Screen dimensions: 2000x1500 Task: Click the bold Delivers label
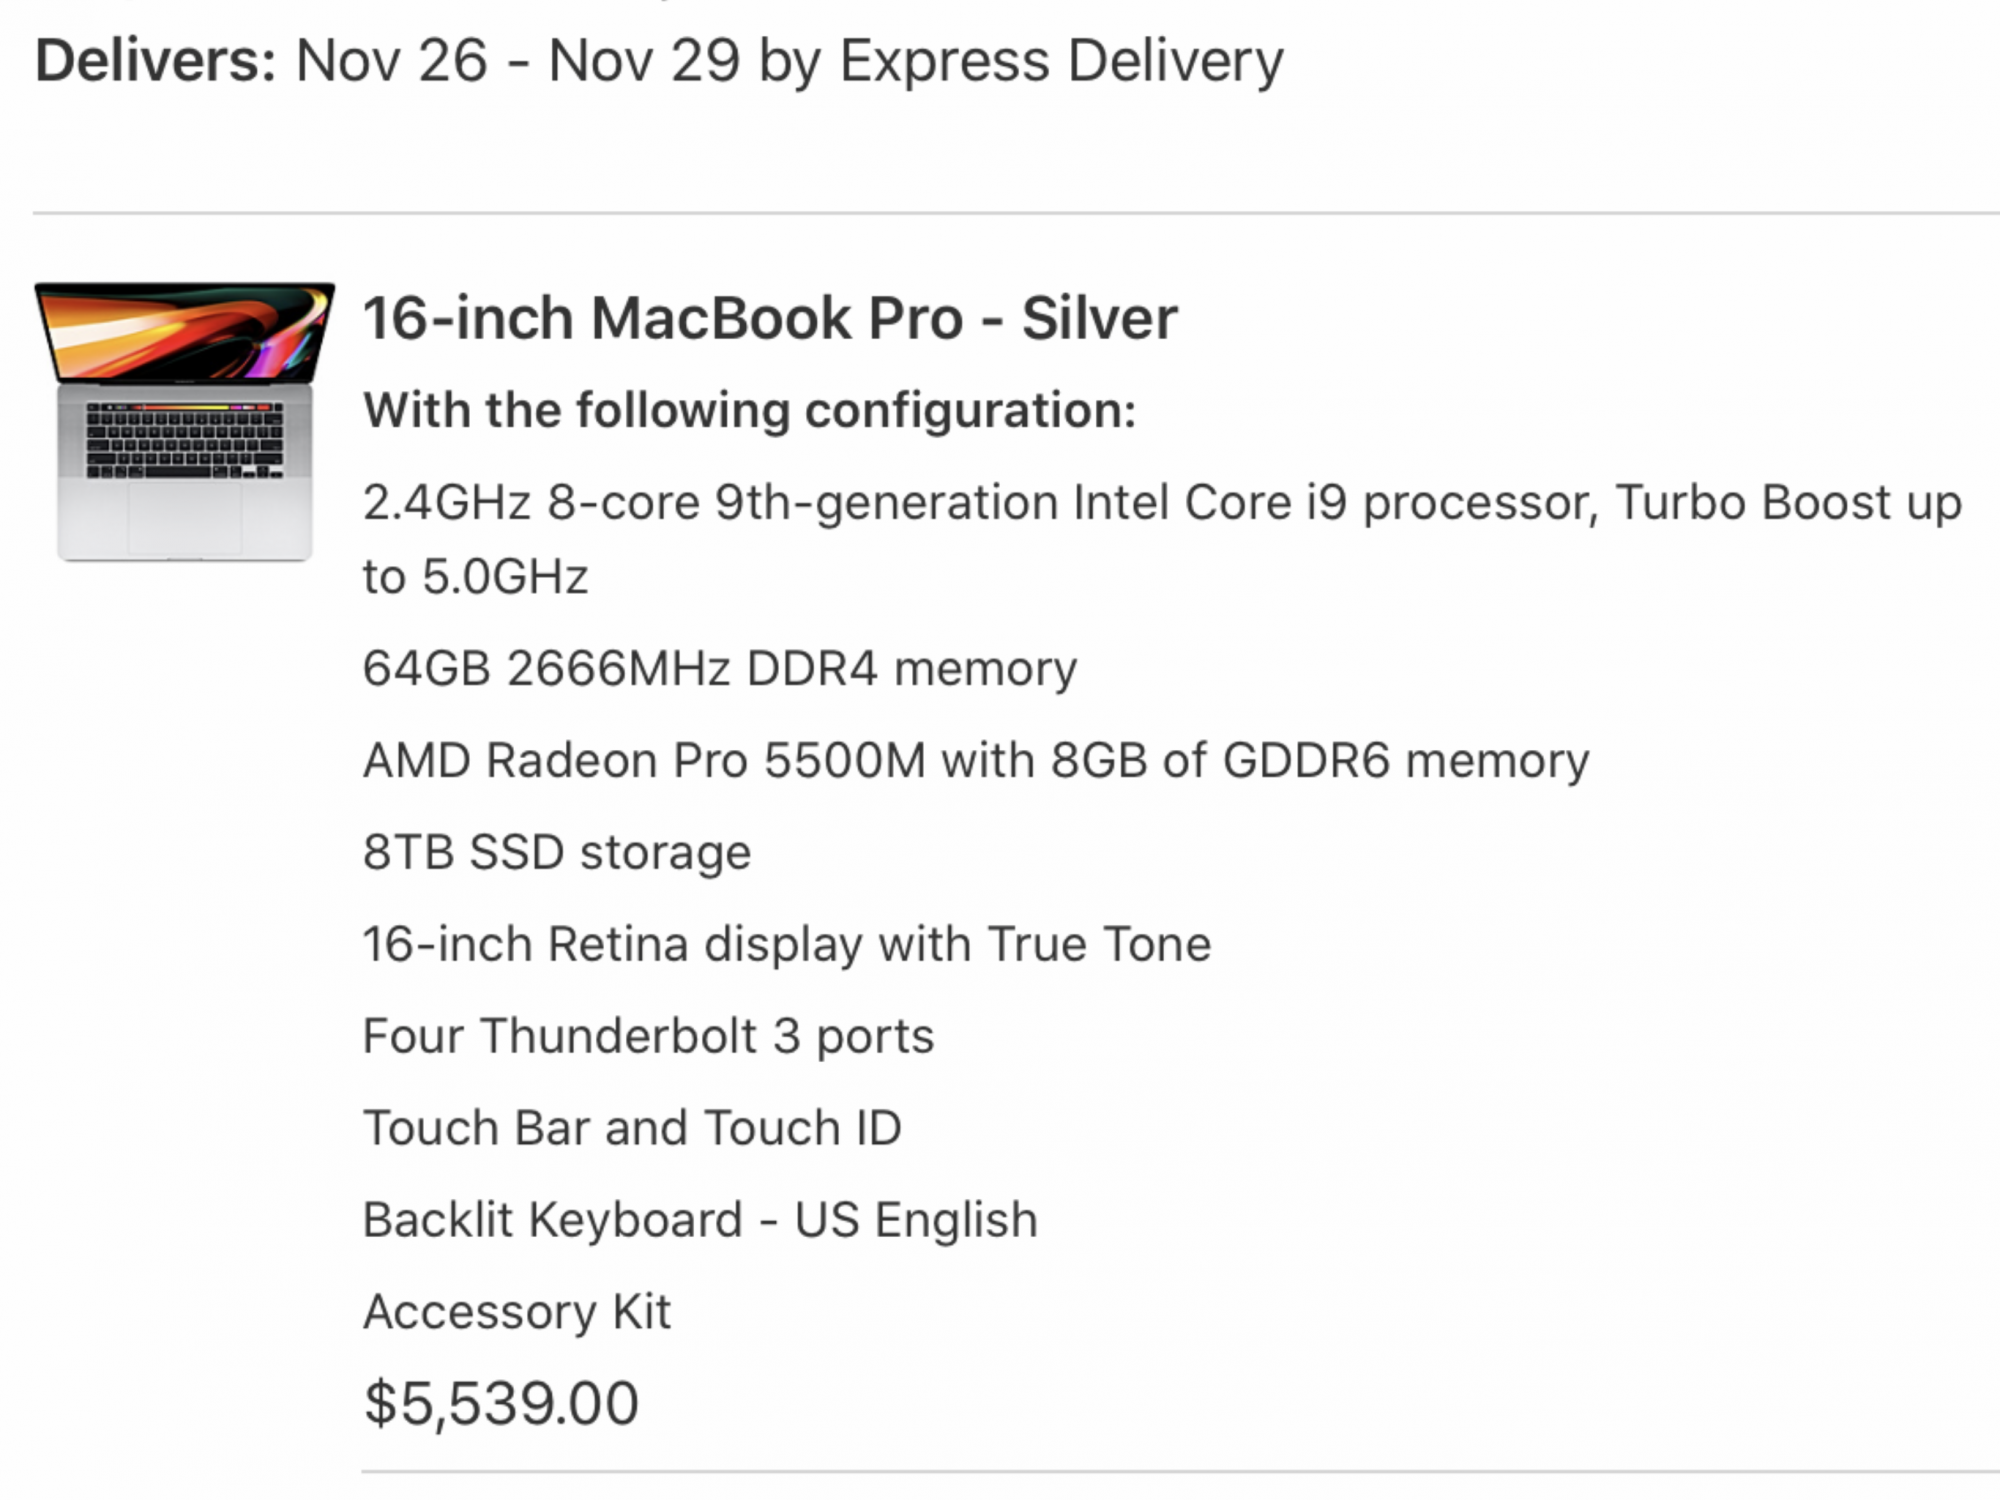155,61
